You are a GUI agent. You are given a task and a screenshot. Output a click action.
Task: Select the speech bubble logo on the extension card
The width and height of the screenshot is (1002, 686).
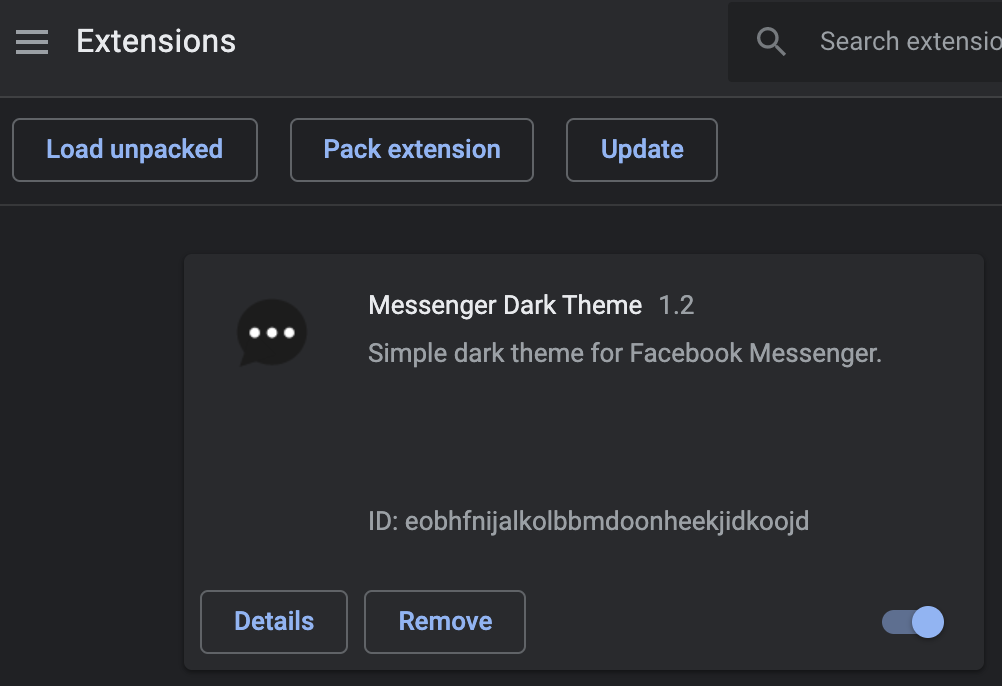tap(271, 332)
